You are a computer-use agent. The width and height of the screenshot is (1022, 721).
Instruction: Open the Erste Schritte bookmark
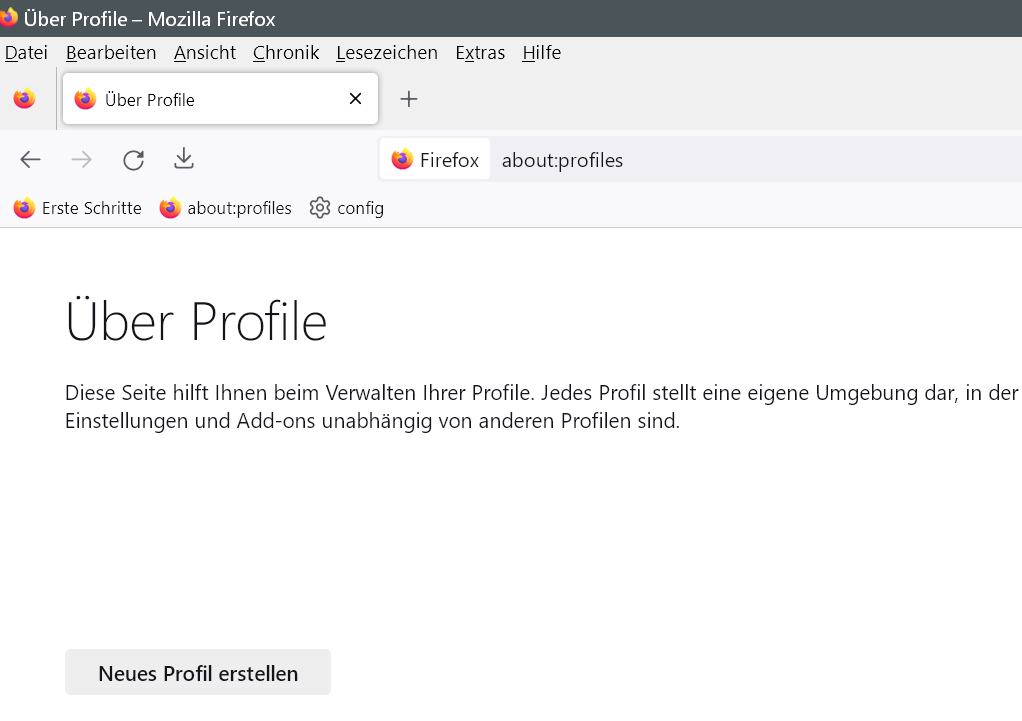point(78,208)
